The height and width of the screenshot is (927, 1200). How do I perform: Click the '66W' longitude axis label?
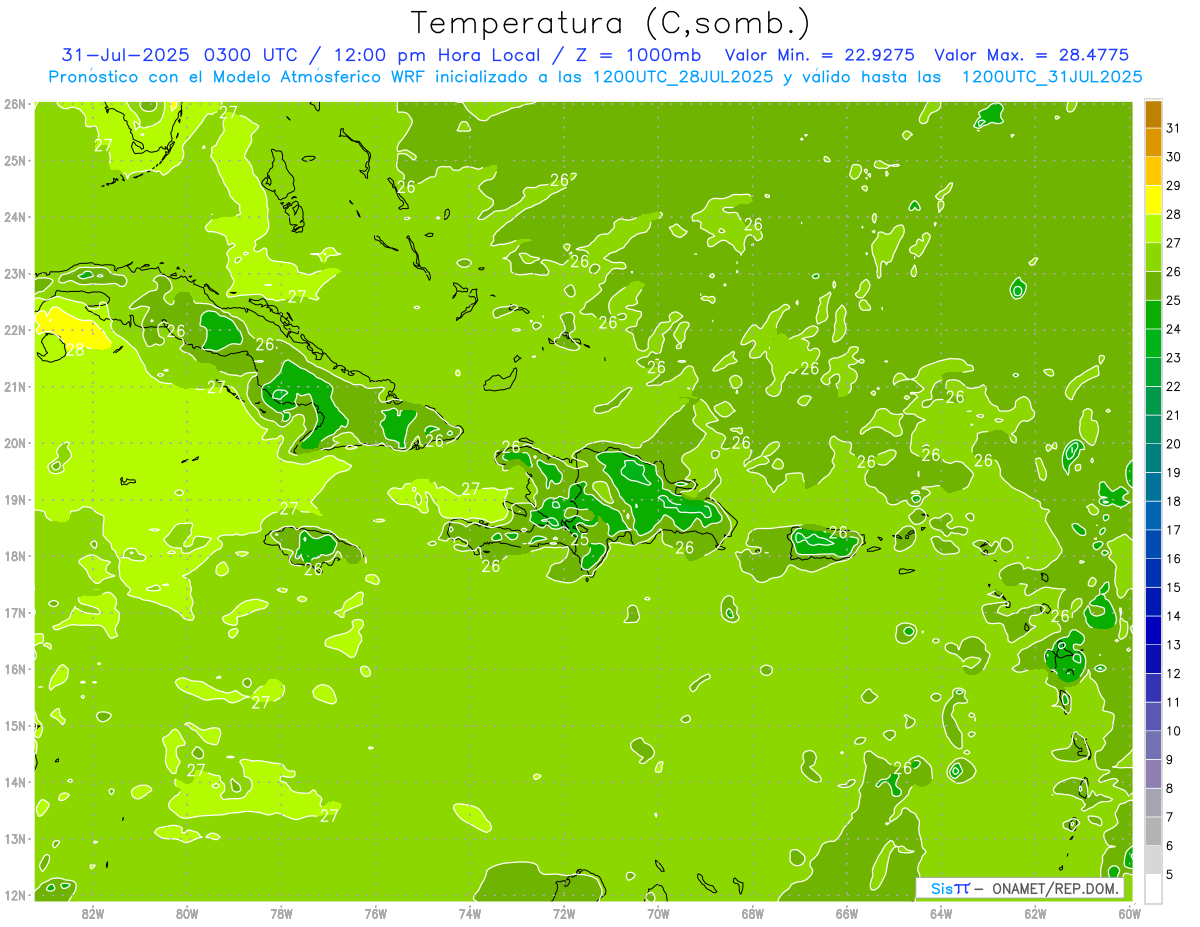pyautogui.click(x=847, y=913)
